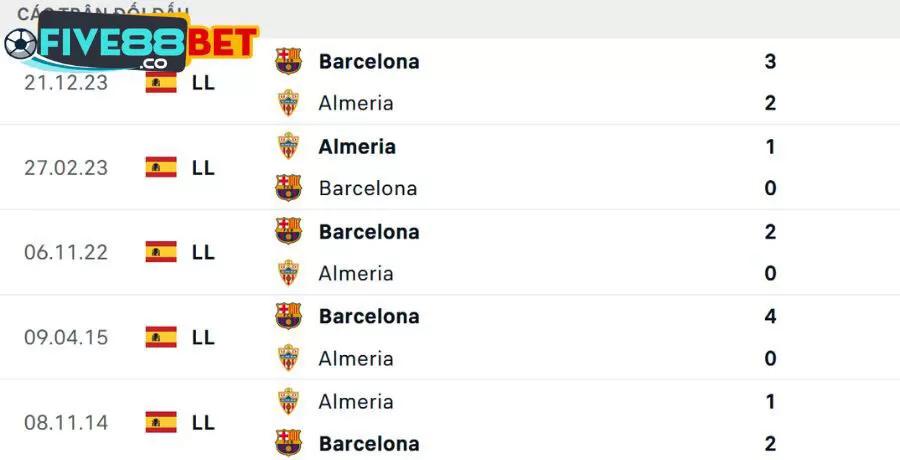Screen dimensions: 900x460
Task: Click Almeria crest in 21.12.23 match
Action: (x=288, y=103)
